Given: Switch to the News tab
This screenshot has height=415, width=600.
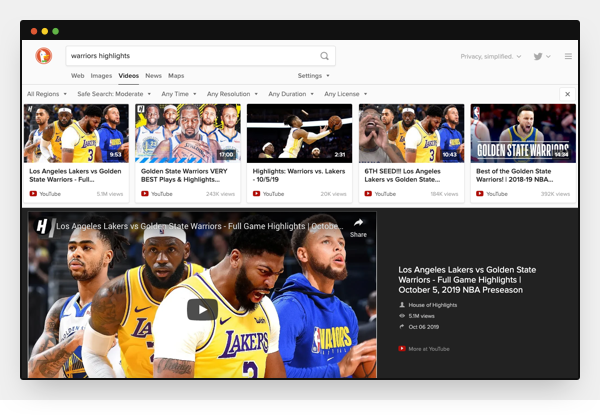Looking at the screenshot, I should click(153, 76).
